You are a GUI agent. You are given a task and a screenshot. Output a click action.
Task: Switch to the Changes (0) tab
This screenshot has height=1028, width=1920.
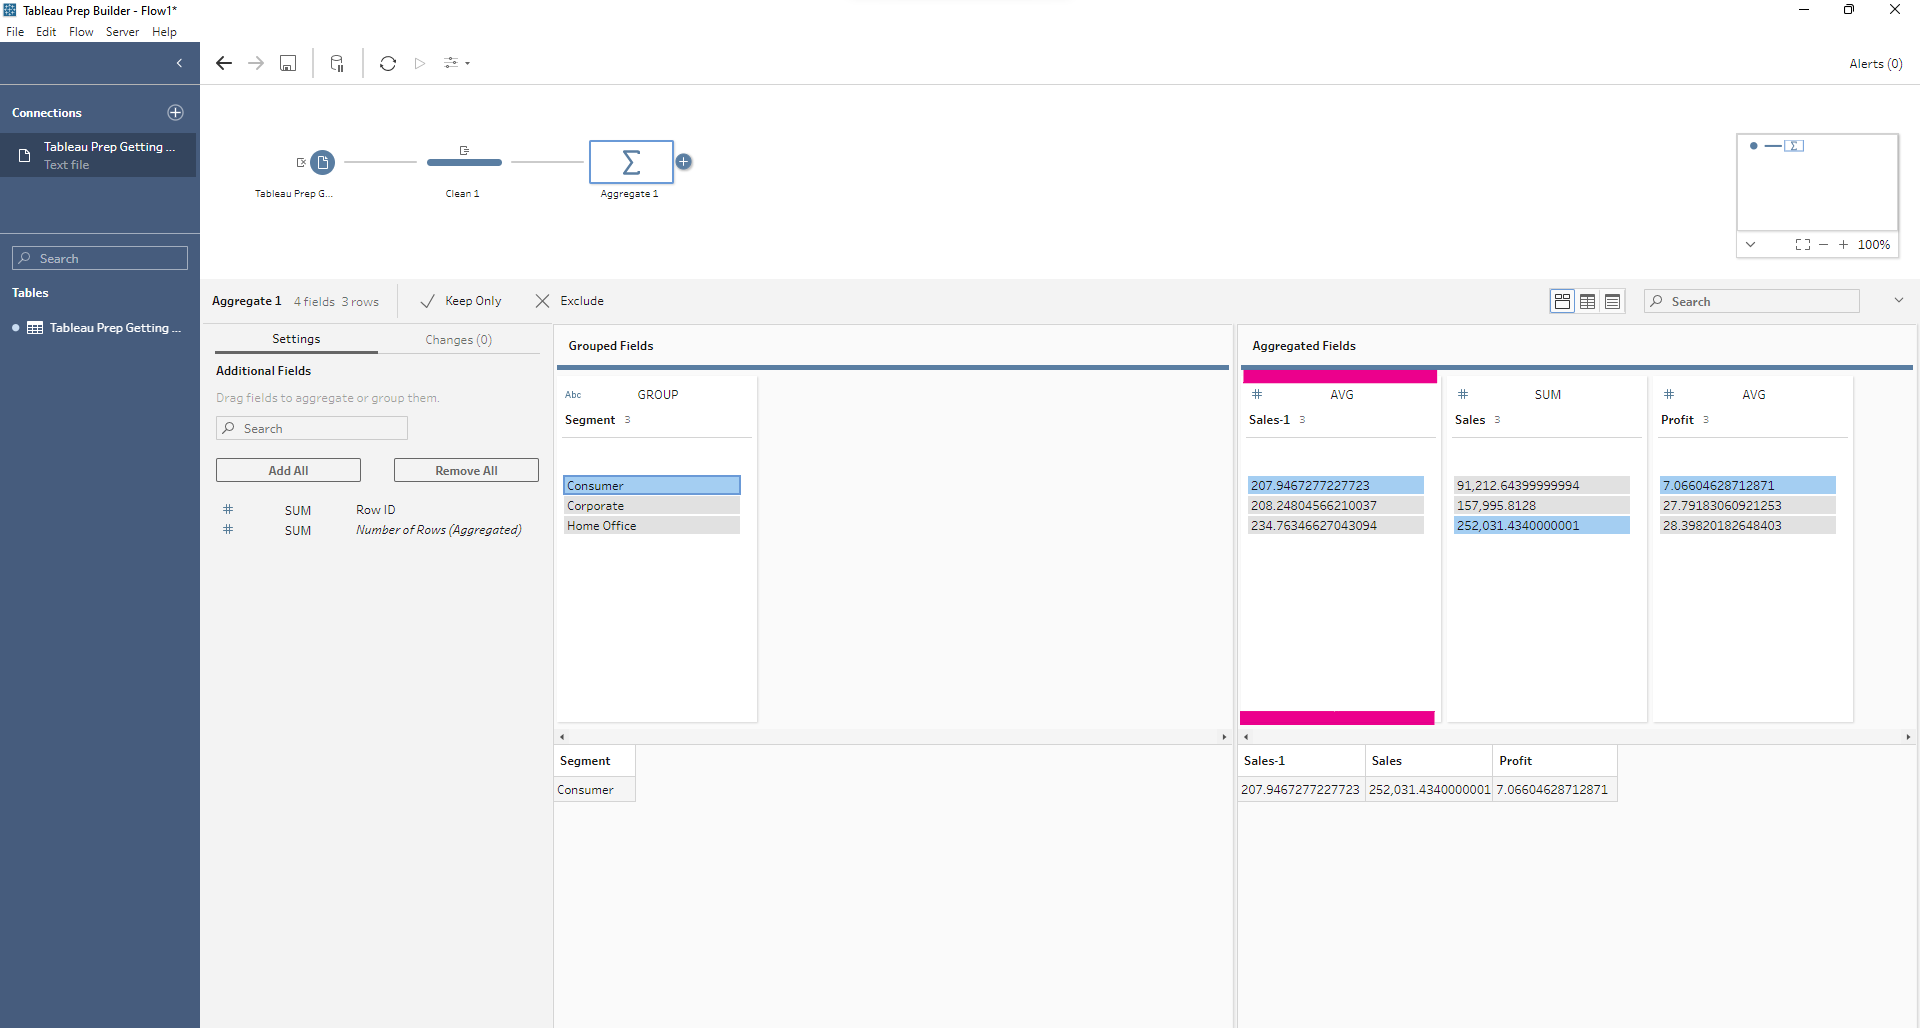click(458, 340)
